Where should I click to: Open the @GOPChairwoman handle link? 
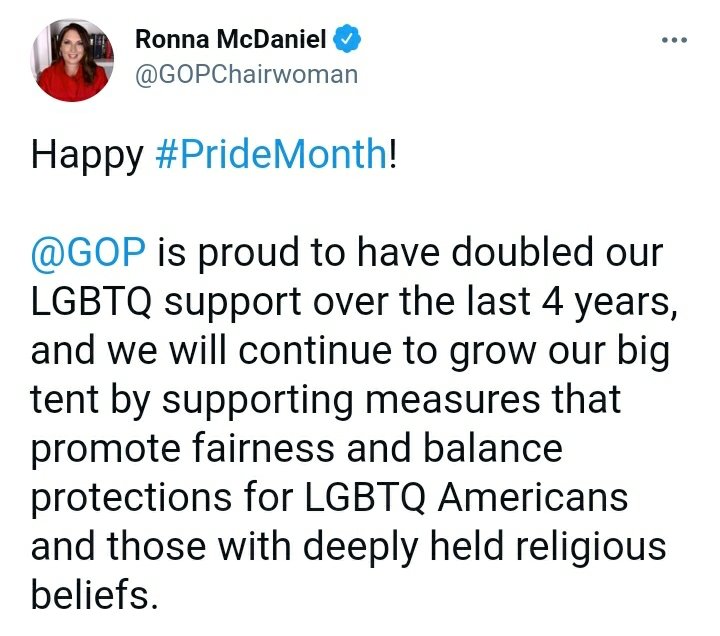247,74
